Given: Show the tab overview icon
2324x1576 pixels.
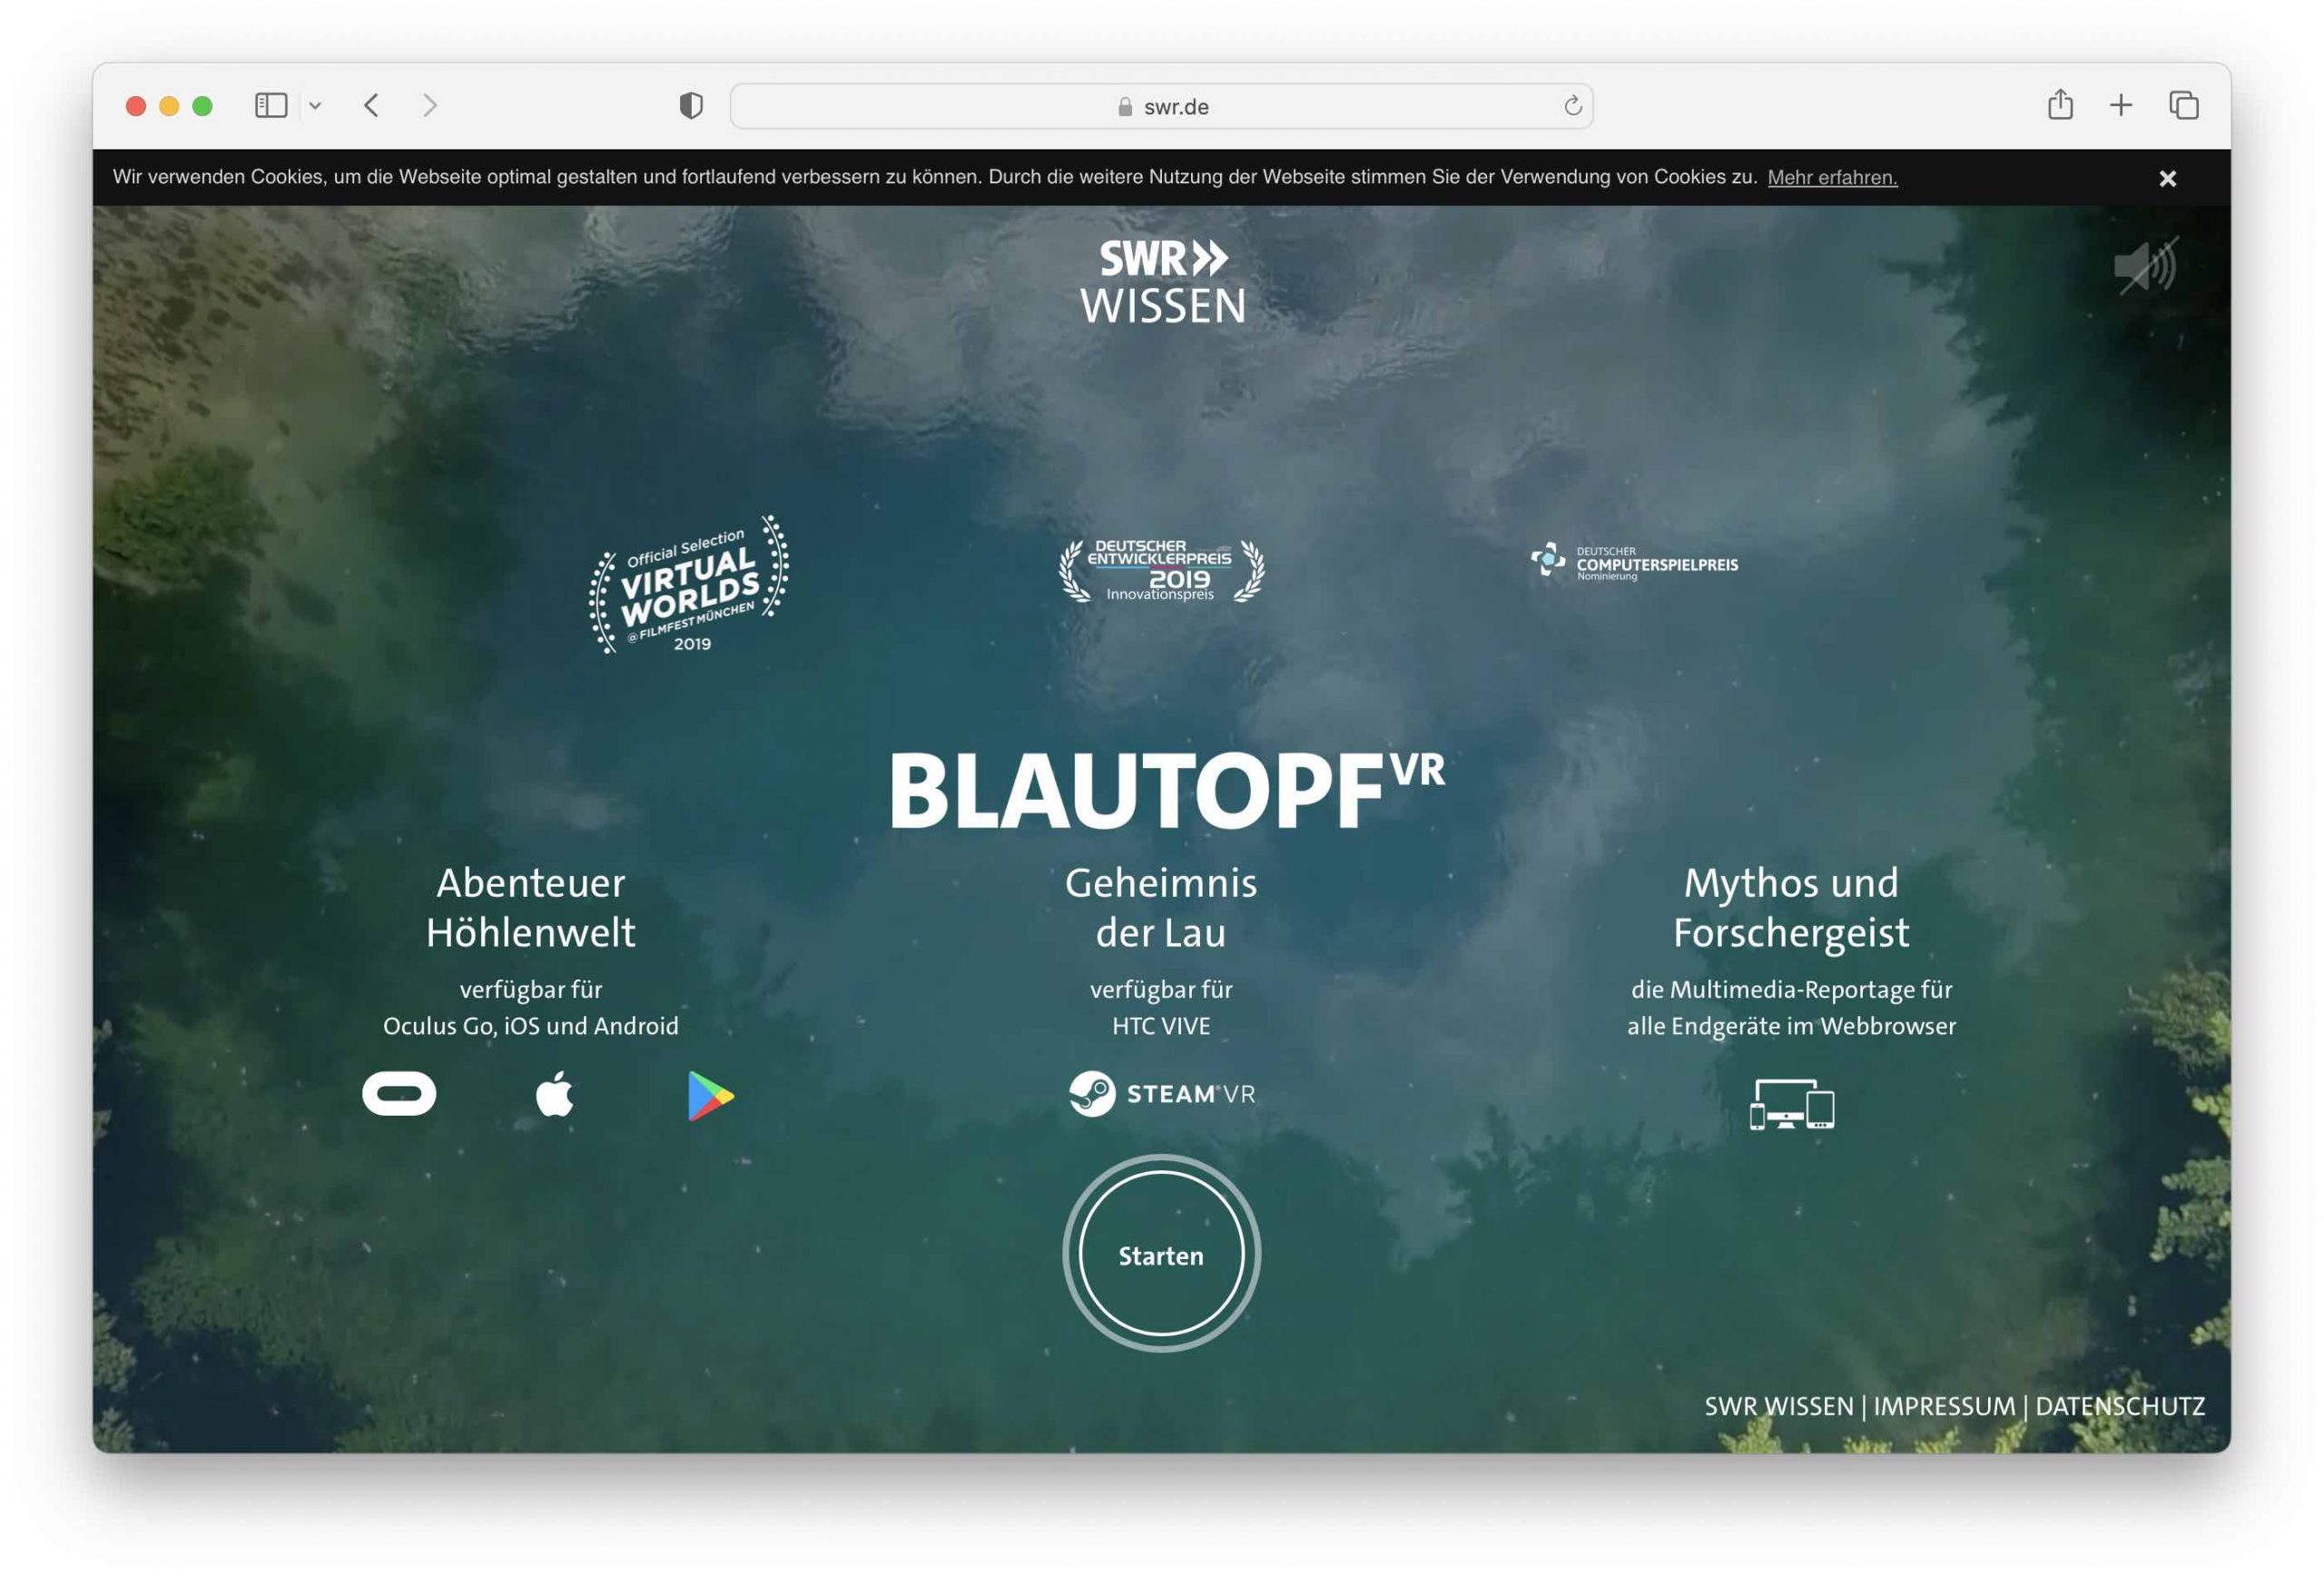Looking at the screenshot, I should pyautogui.click(x=2183, y=105).
